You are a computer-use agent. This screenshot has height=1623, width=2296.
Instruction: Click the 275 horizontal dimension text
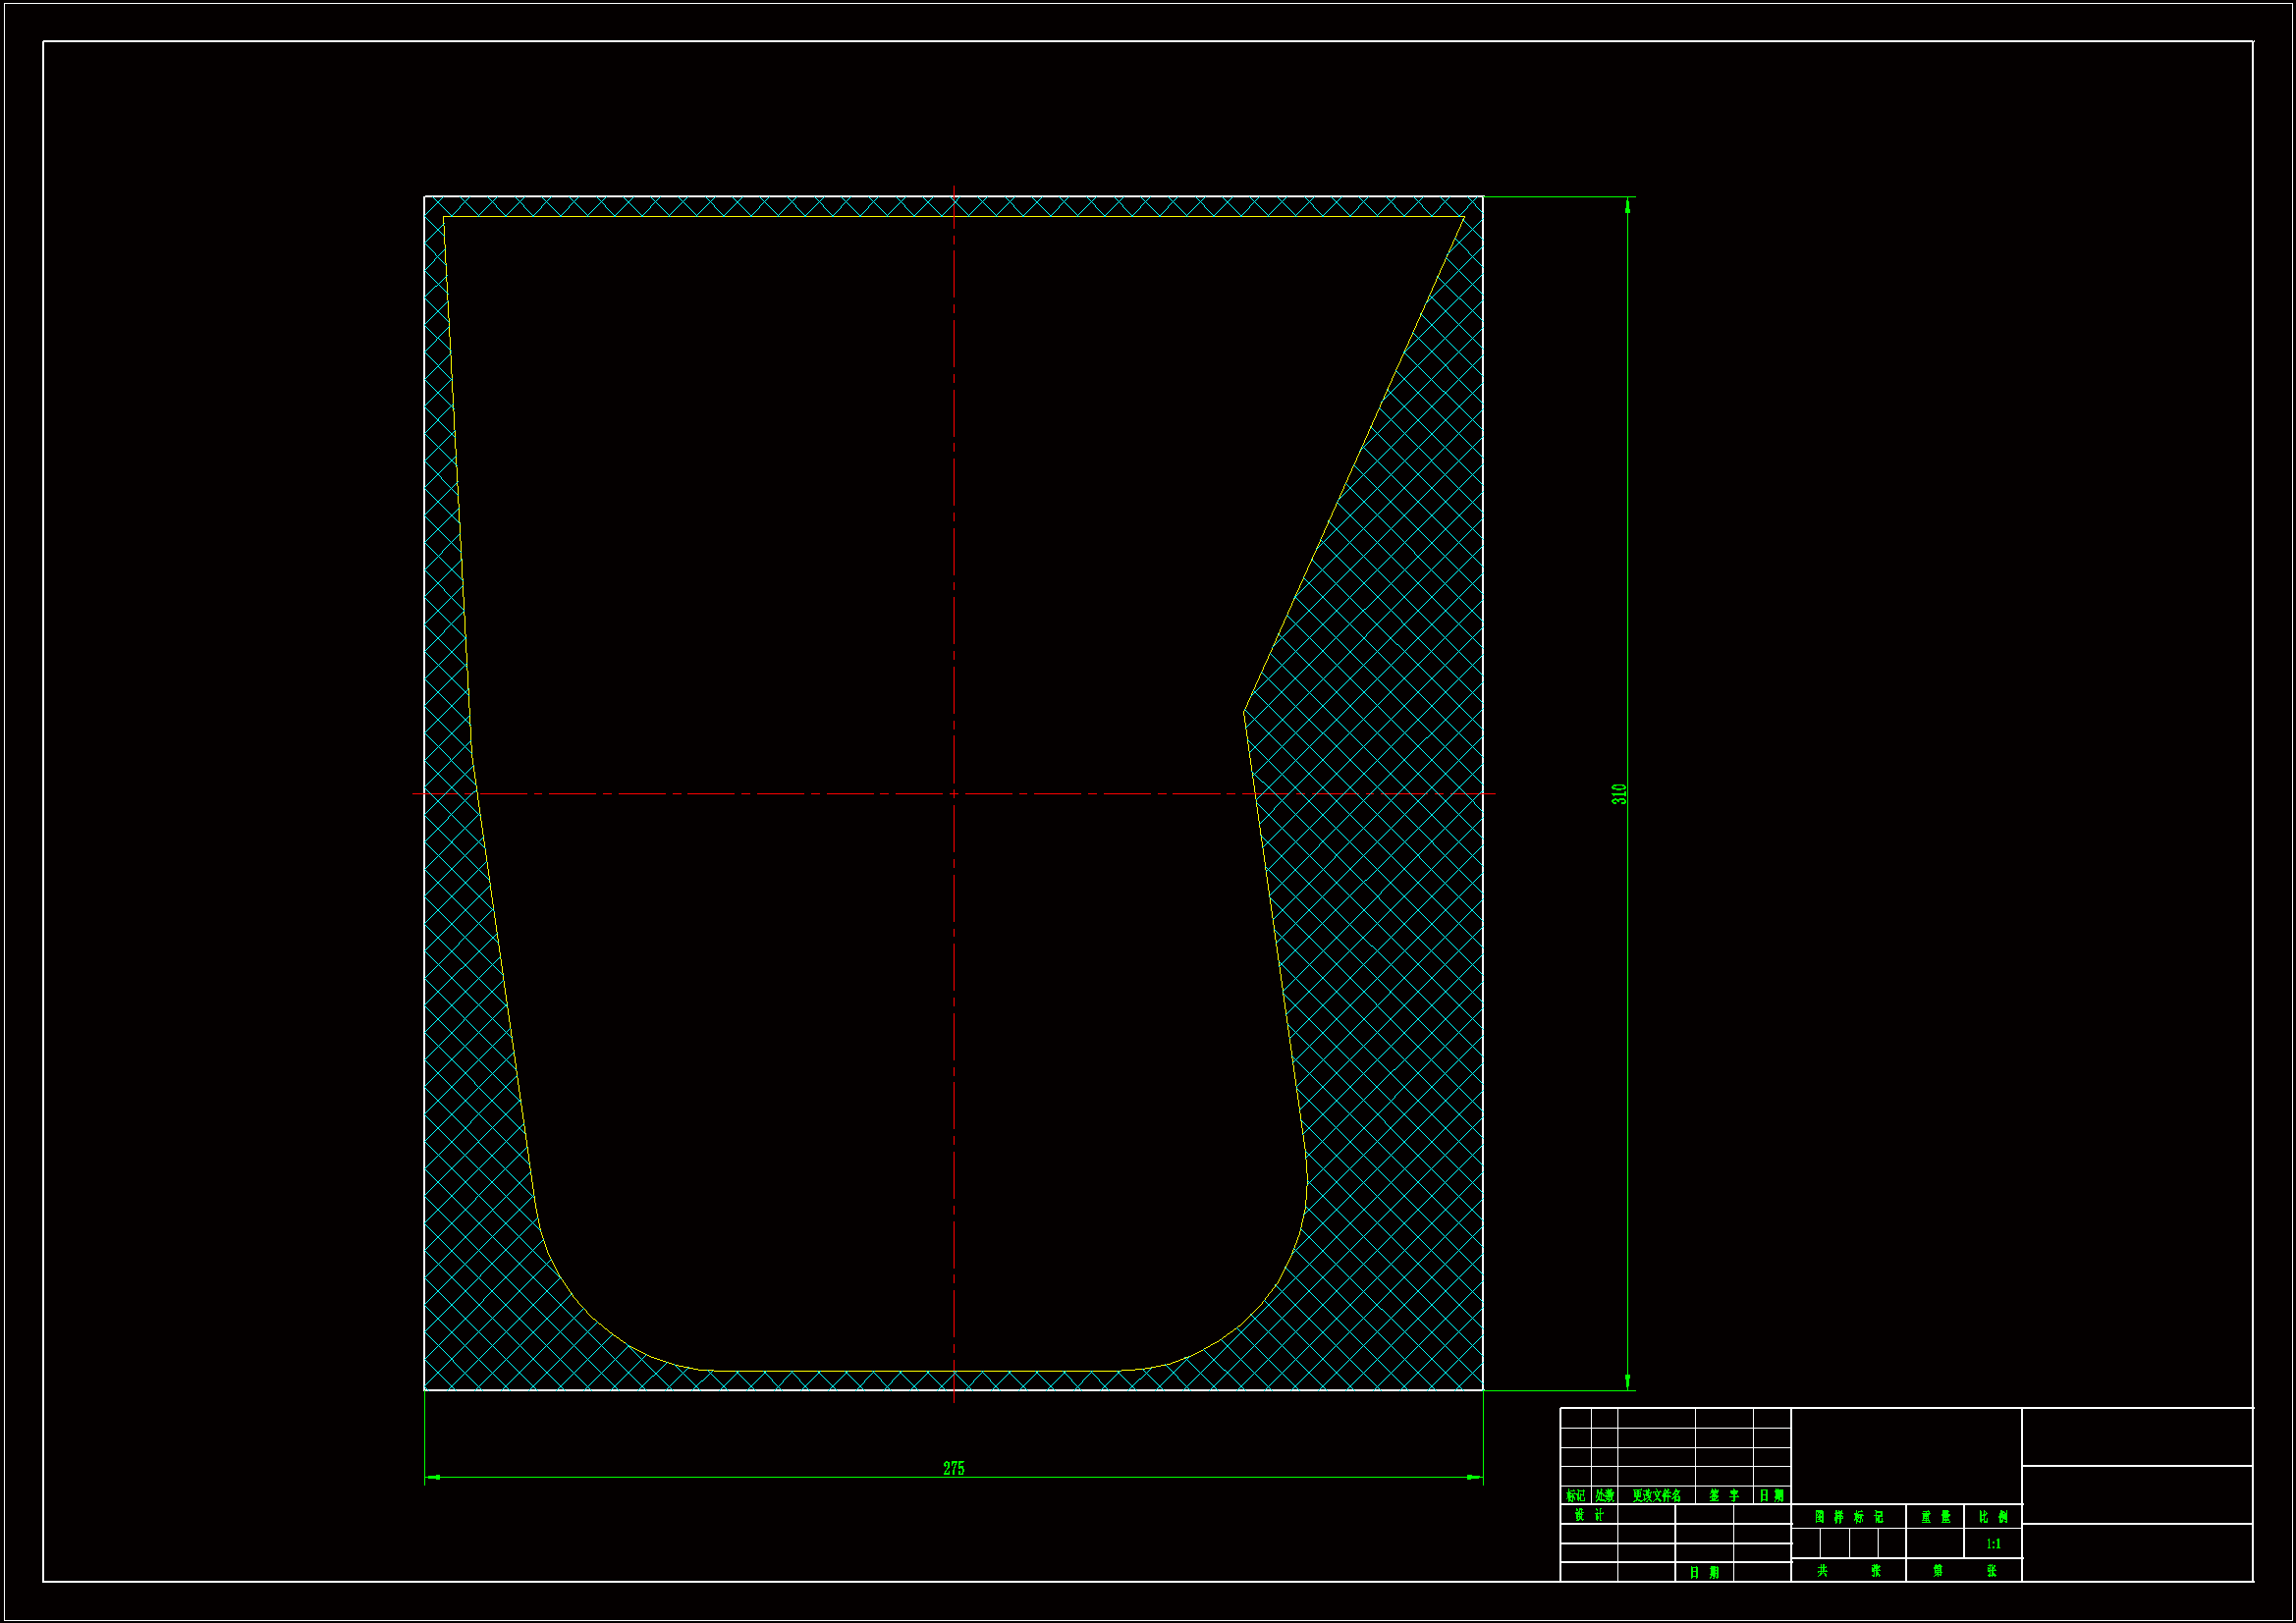pos(953,1468)
